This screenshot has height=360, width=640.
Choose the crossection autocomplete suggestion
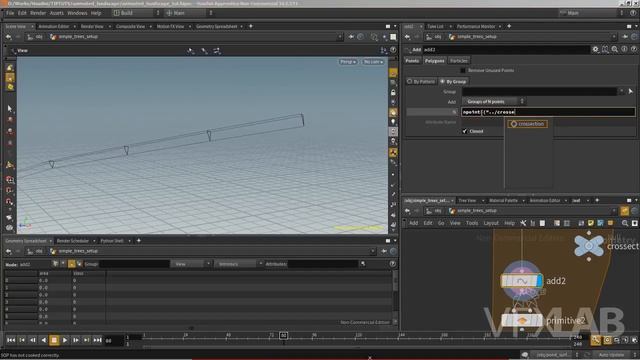point(528,124)
